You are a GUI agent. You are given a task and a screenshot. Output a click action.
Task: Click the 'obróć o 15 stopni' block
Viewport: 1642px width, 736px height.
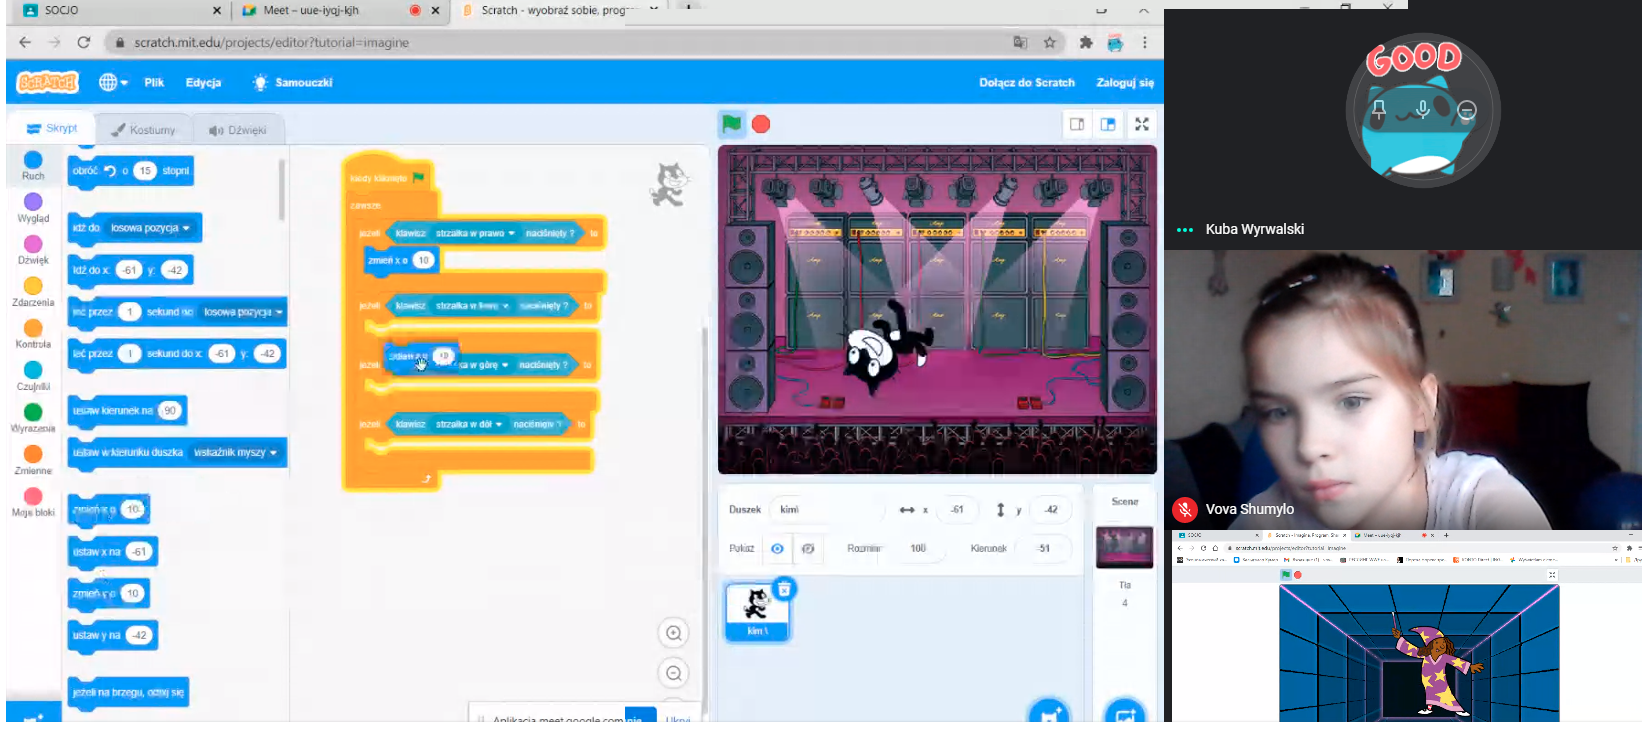130,171
